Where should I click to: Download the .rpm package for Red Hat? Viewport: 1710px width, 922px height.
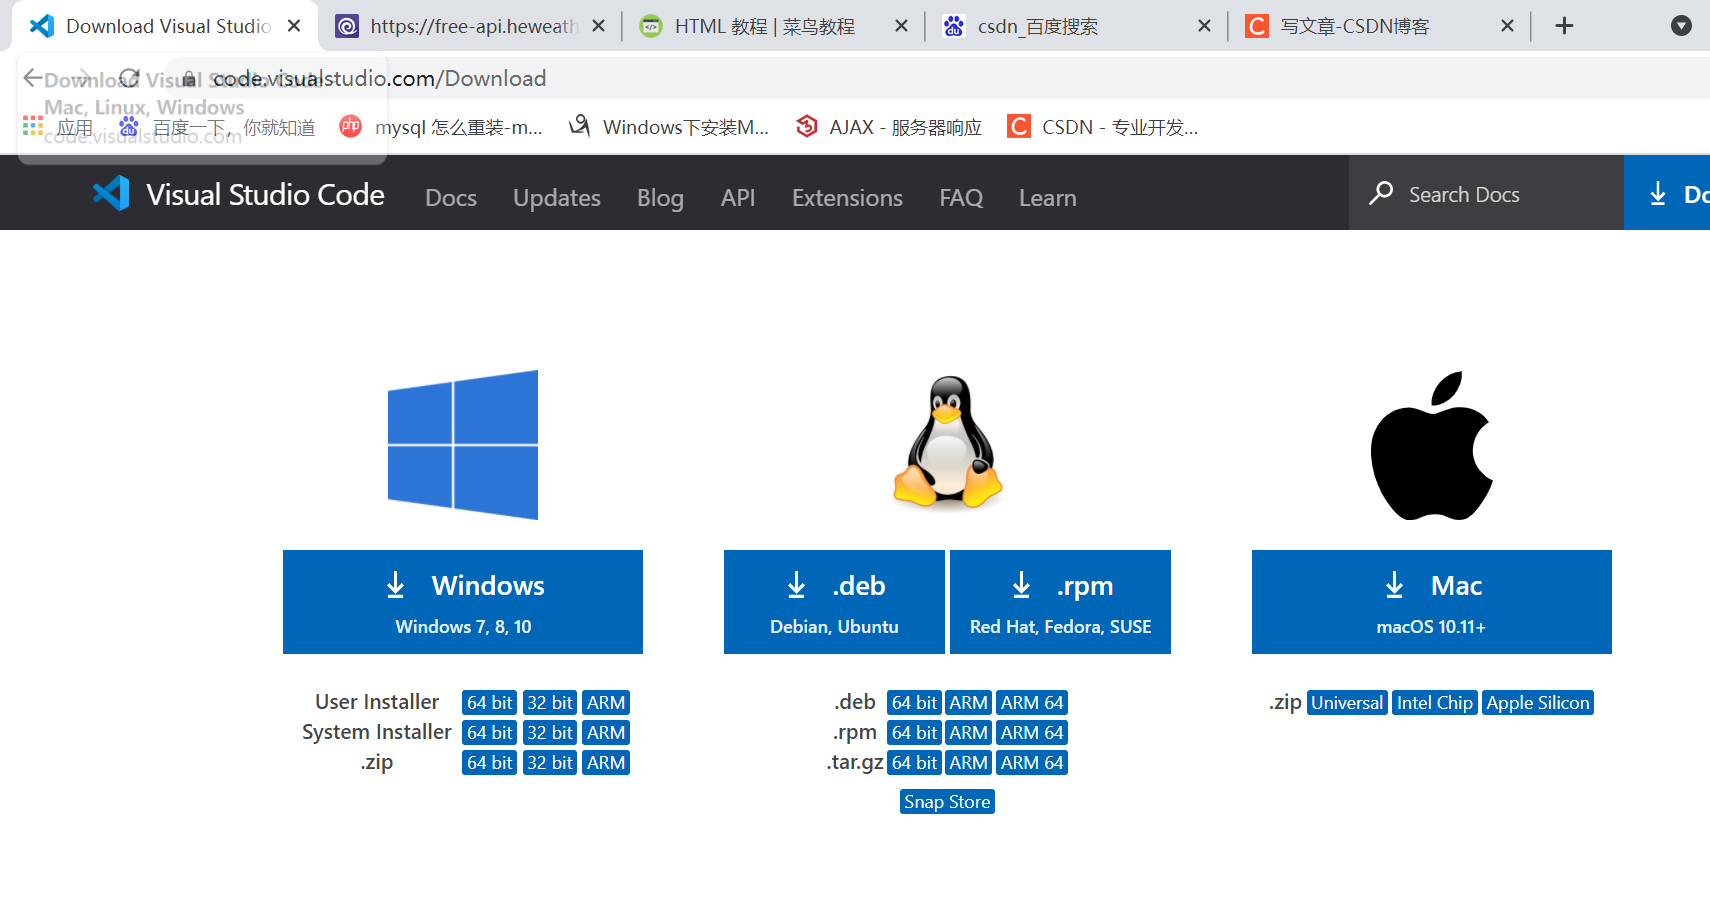pos(1060,602)
